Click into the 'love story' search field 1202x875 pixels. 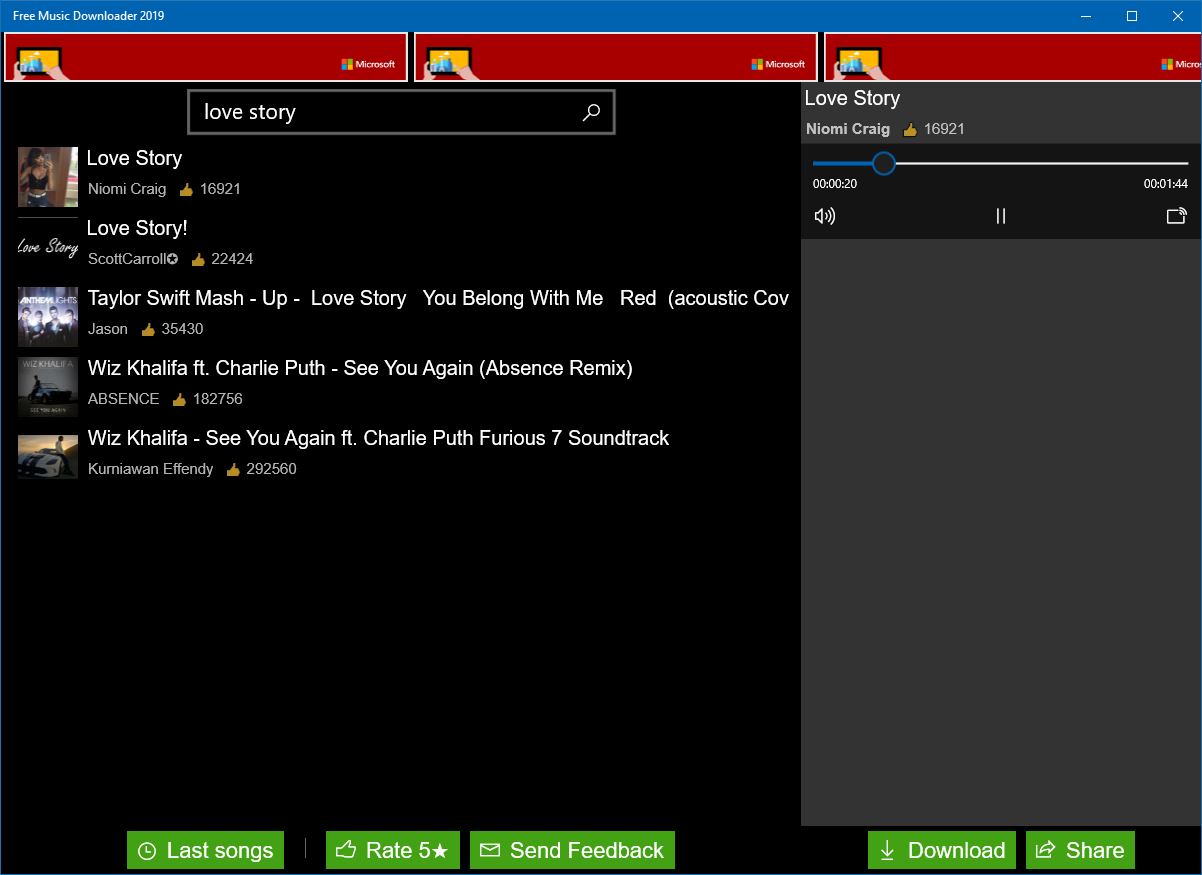(x=401, y=112)
